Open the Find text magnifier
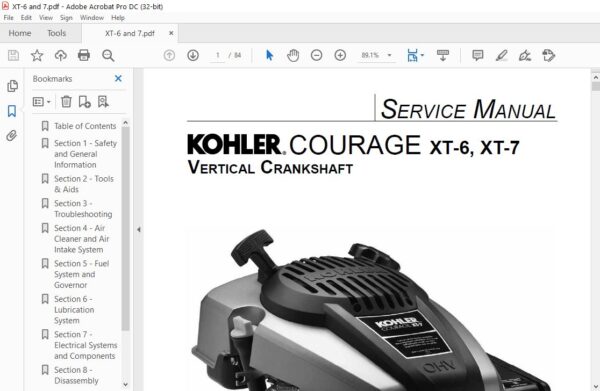Screen dimensions: 600x391 [x=108, y=55]
